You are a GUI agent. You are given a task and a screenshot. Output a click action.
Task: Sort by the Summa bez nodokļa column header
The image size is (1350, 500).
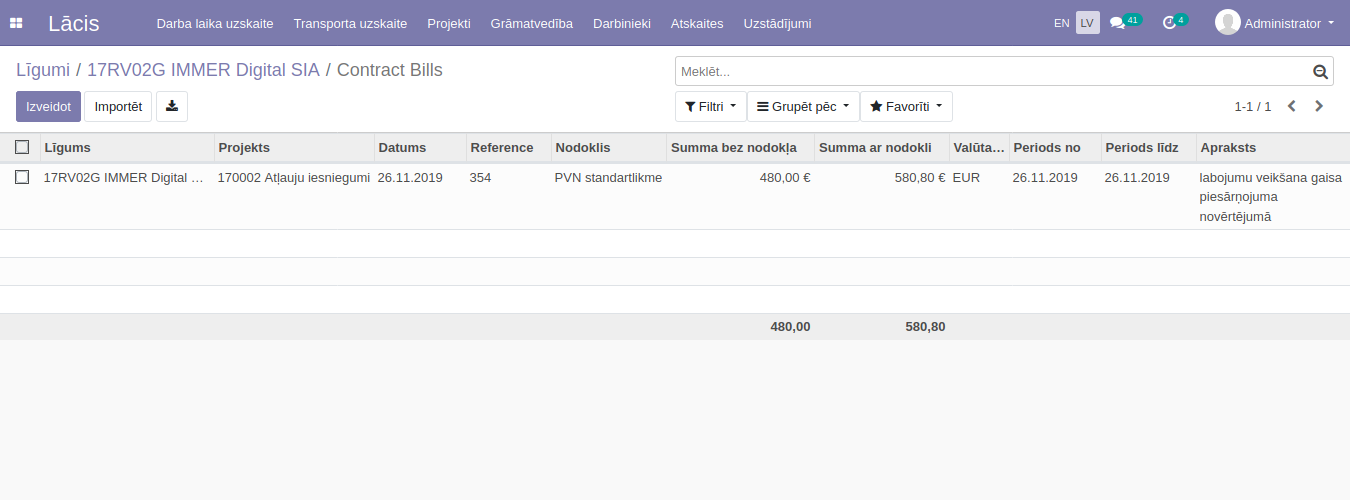click(x=733, y=148)
